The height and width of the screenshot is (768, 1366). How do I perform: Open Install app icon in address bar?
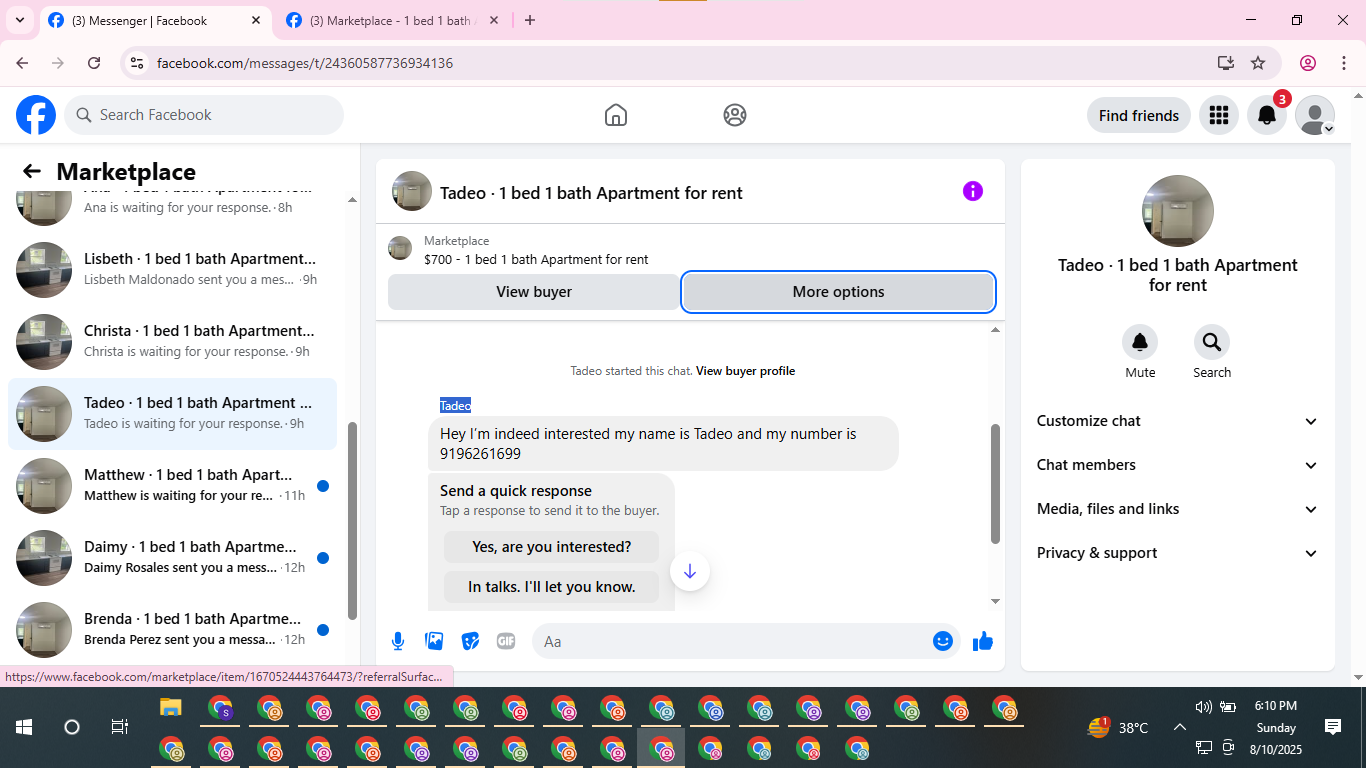[1226, 63]
